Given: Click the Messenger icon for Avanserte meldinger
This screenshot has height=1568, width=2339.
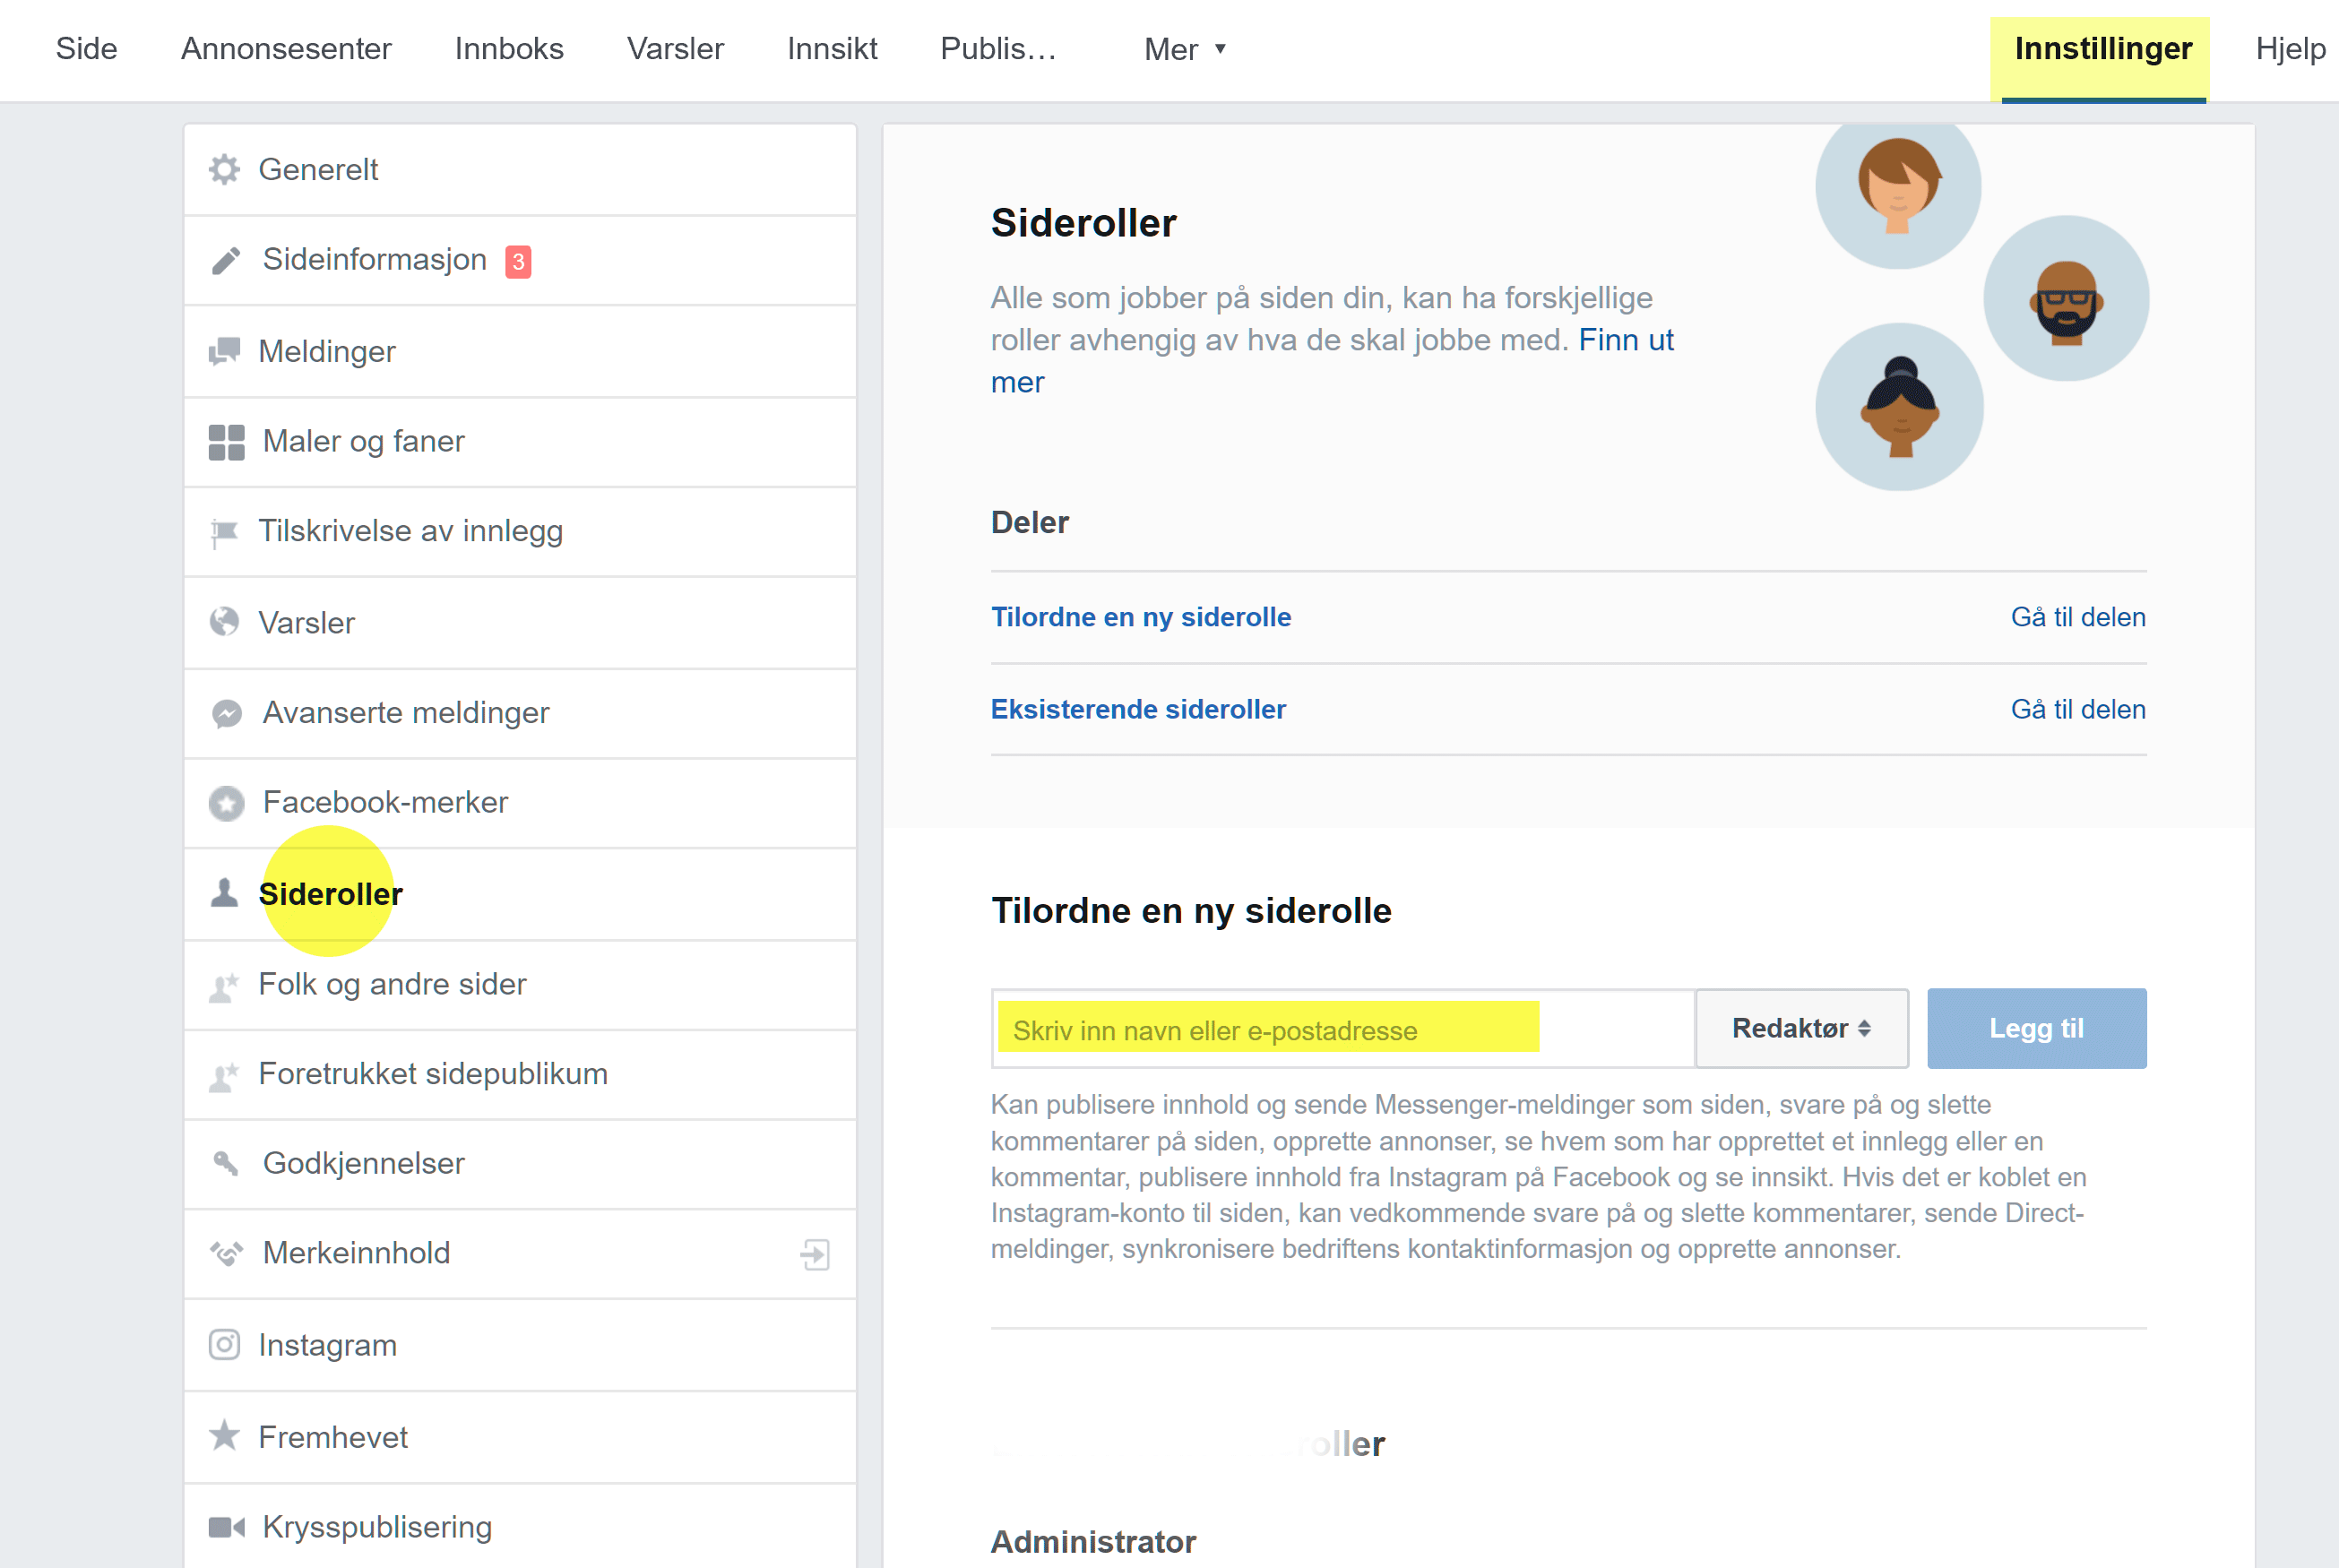Looking at the screenshot, I should click(227, 713).
